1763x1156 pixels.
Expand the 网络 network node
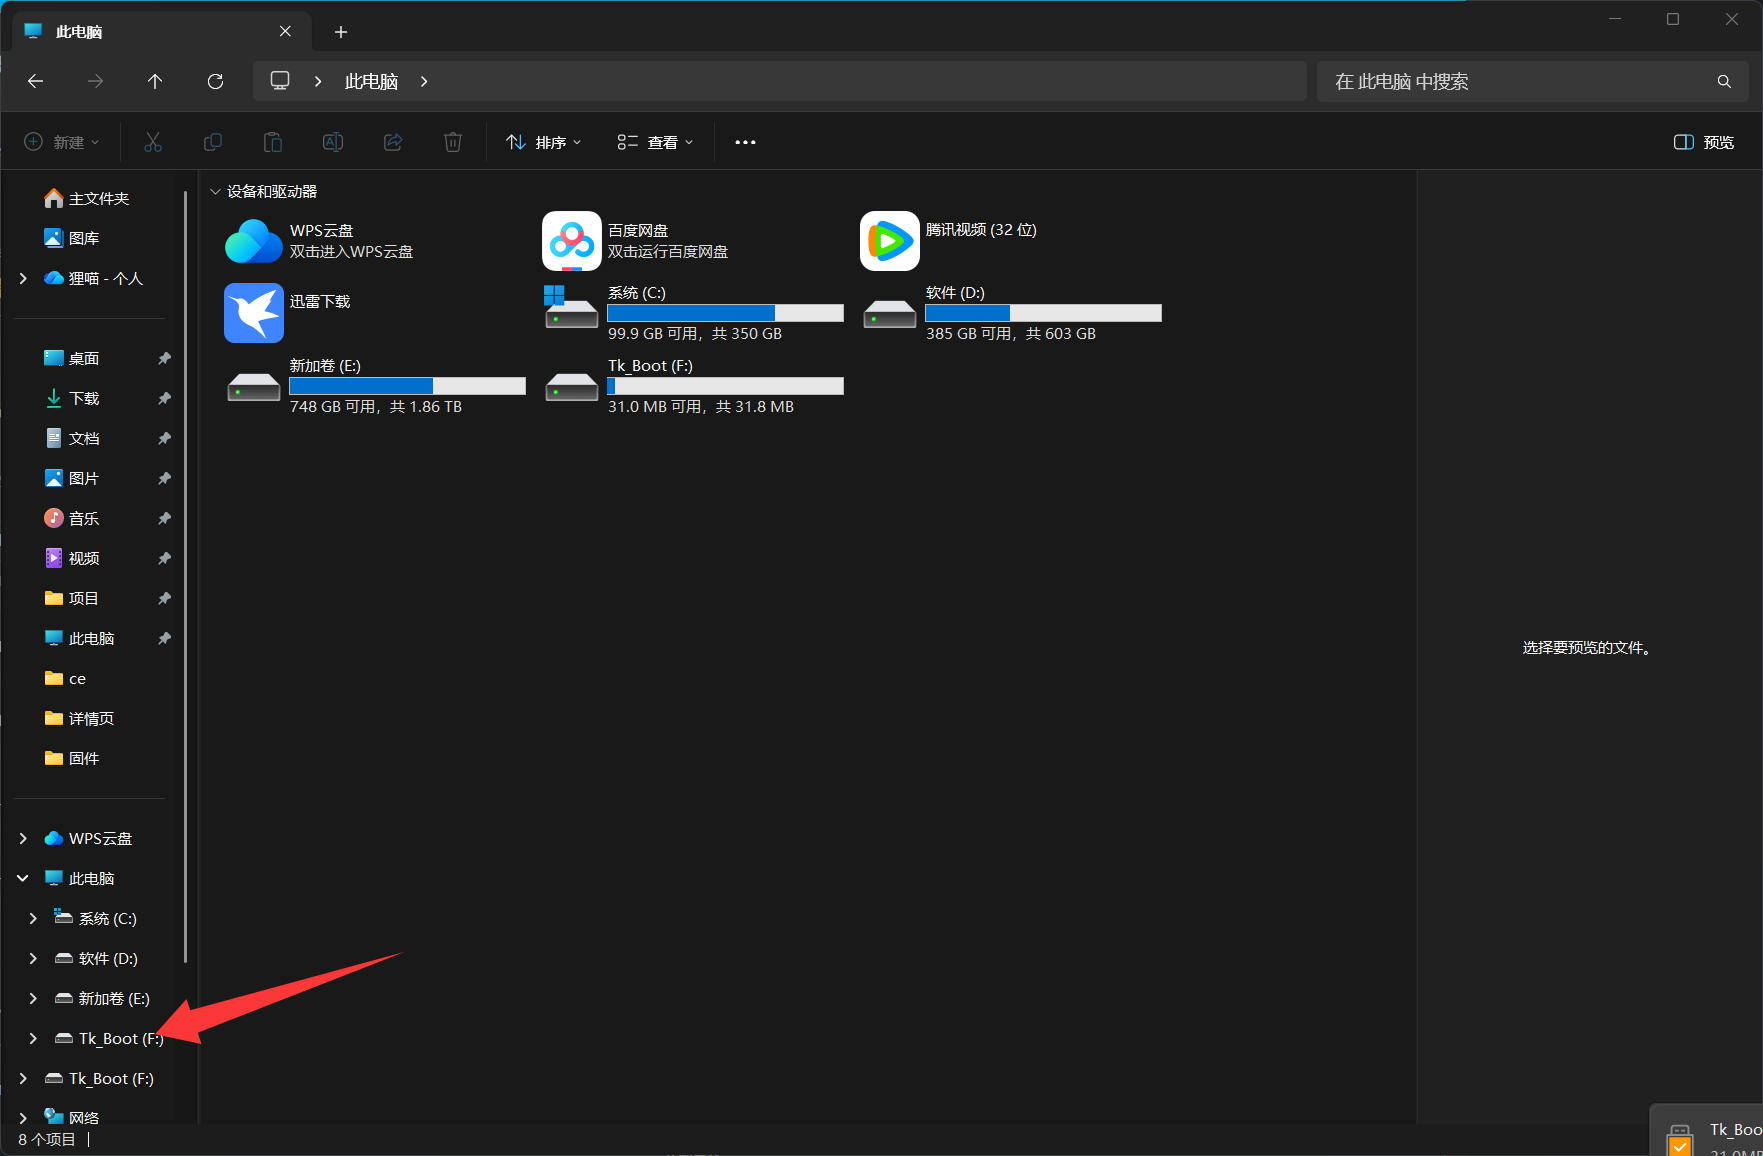(x=24, y=1116)
